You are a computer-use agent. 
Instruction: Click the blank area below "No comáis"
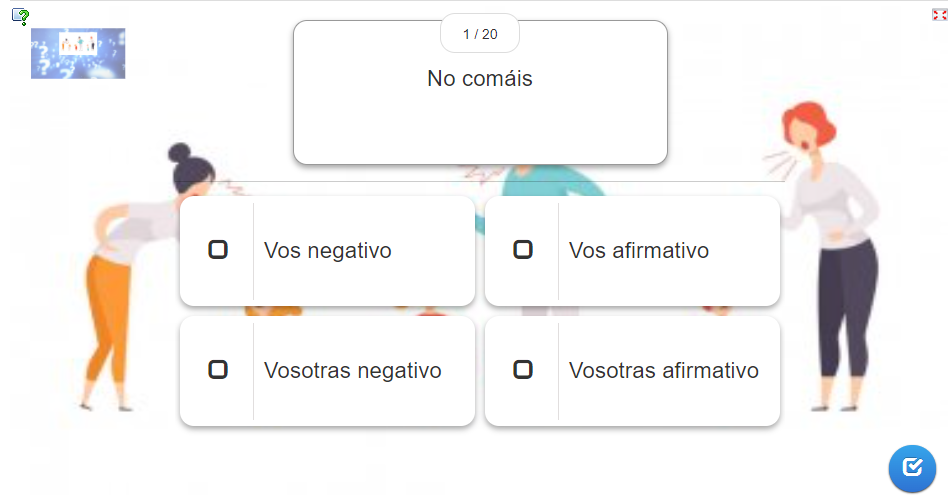click(x=480, y=127)
